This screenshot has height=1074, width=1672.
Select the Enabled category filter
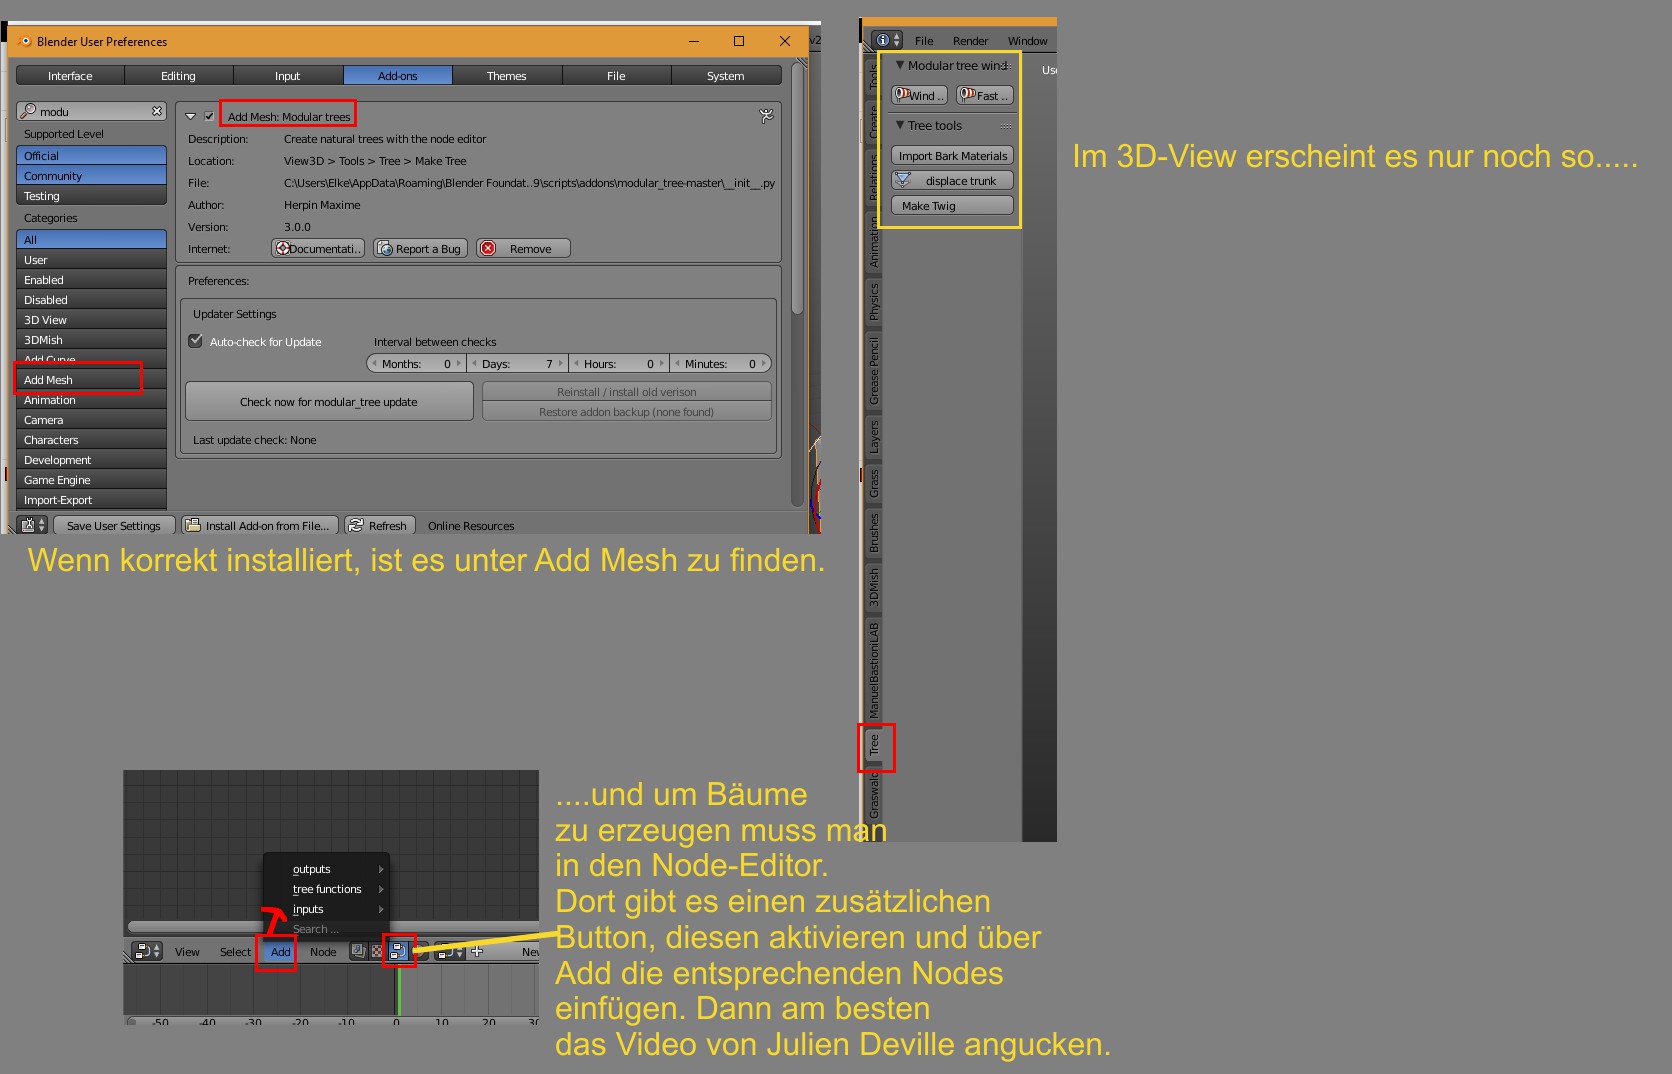(91, 279)
